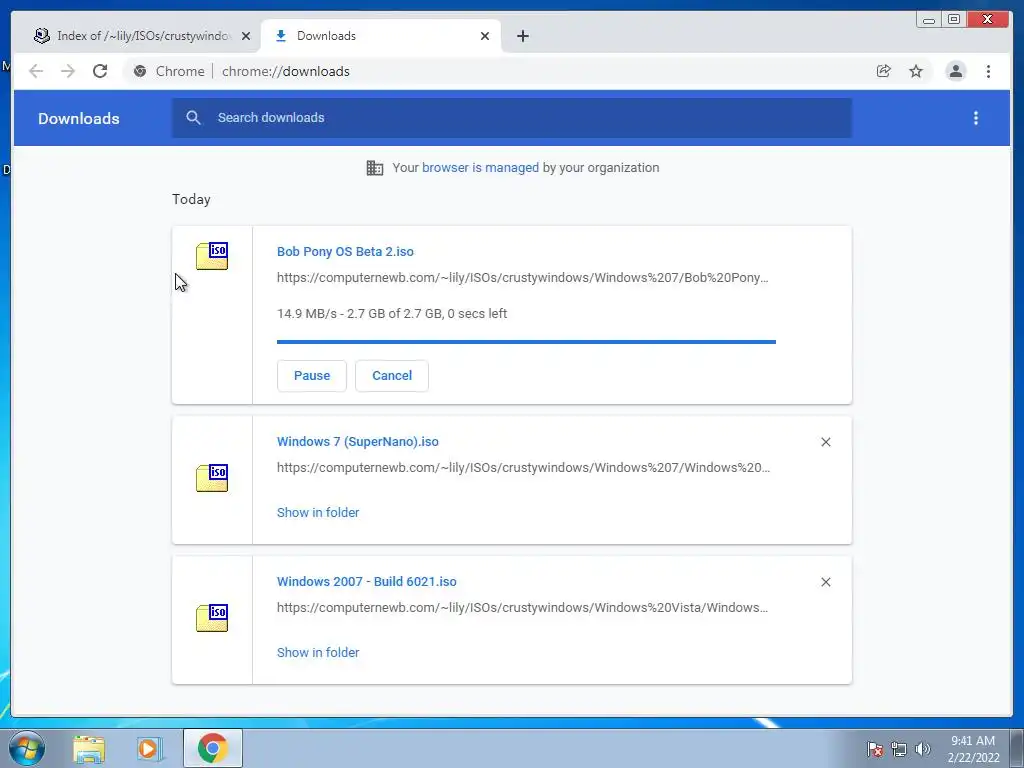Pause the Bob Pony OS download
Viewport: 1024px width, 768px height.
coord(312,376)
